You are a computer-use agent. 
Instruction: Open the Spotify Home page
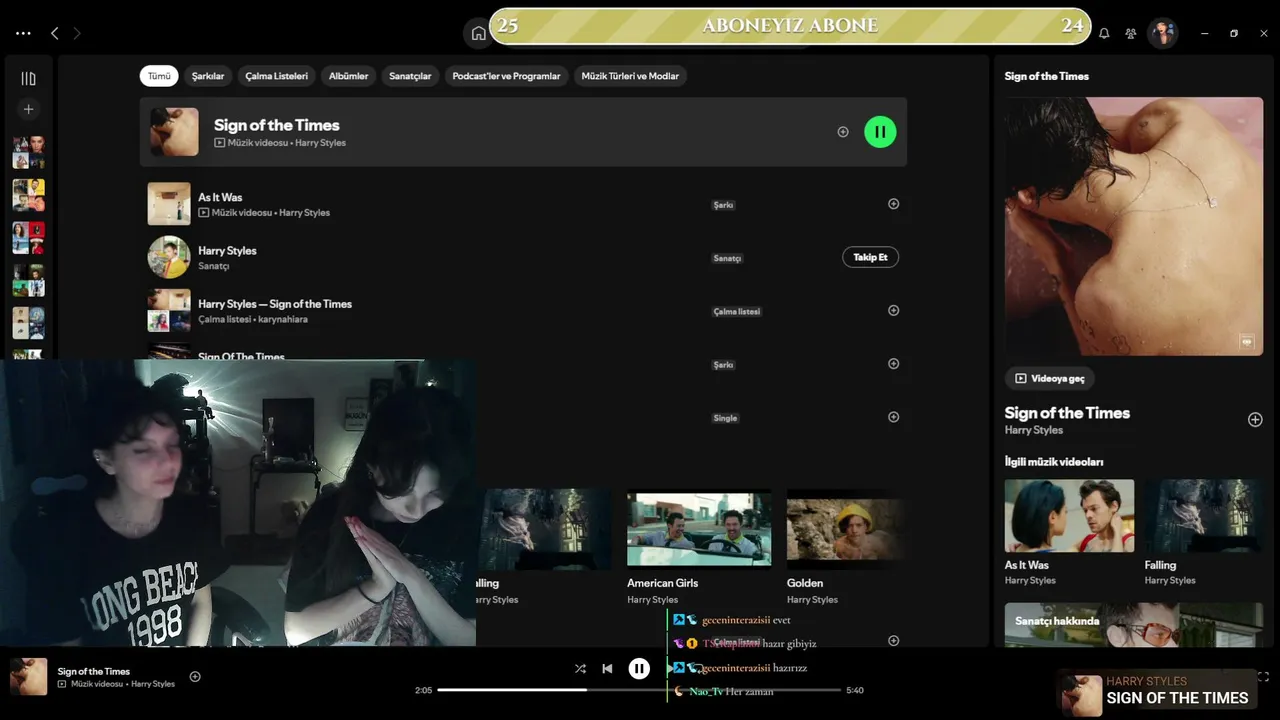click(x=478, y=33)
